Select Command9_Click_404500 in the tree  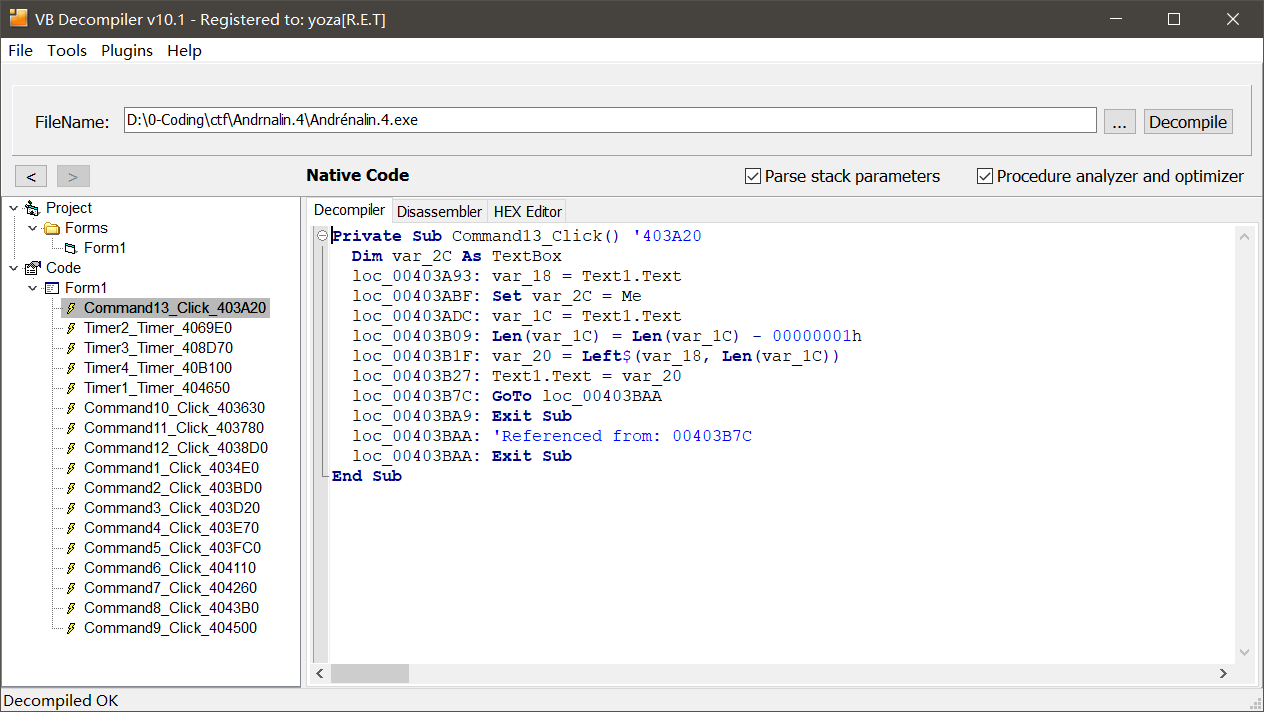coord(170,628)
